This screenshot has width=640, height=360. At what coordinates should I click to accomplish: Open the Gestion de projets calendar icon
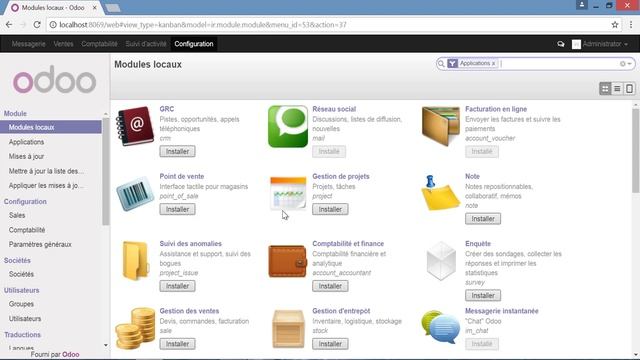tap(288, 193)
